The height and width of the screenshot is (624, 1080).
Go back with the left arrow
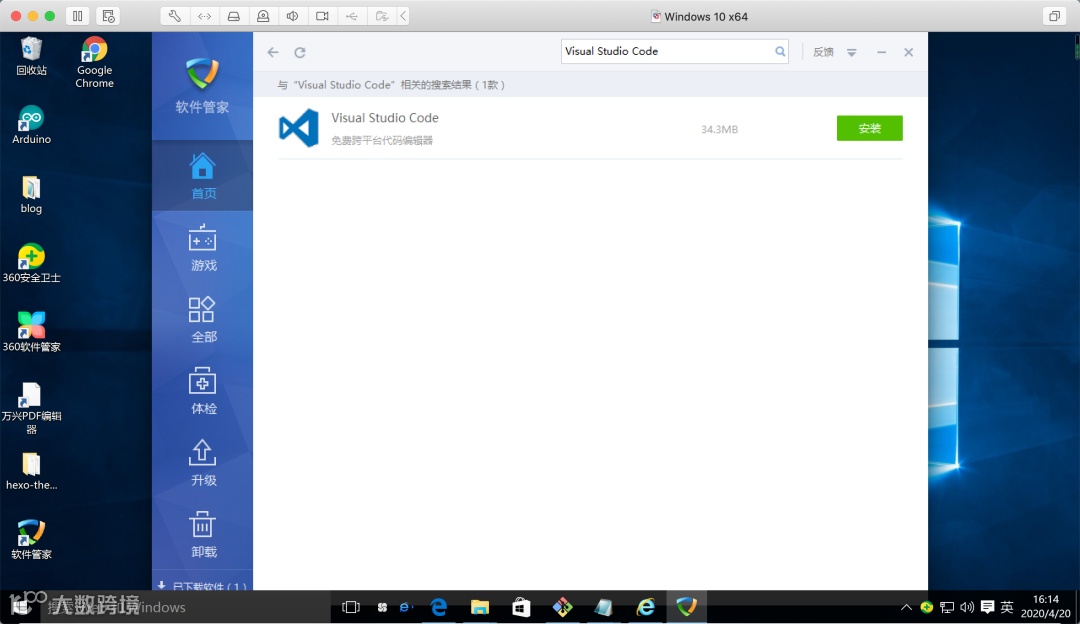[x=273, y=52]
